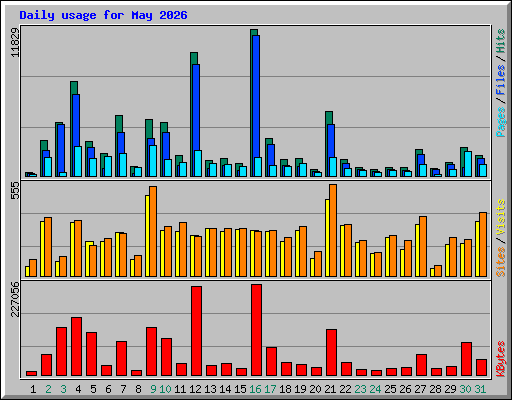Click day label 21 on the x-axis
512x400 pixels.
point(330,389)
